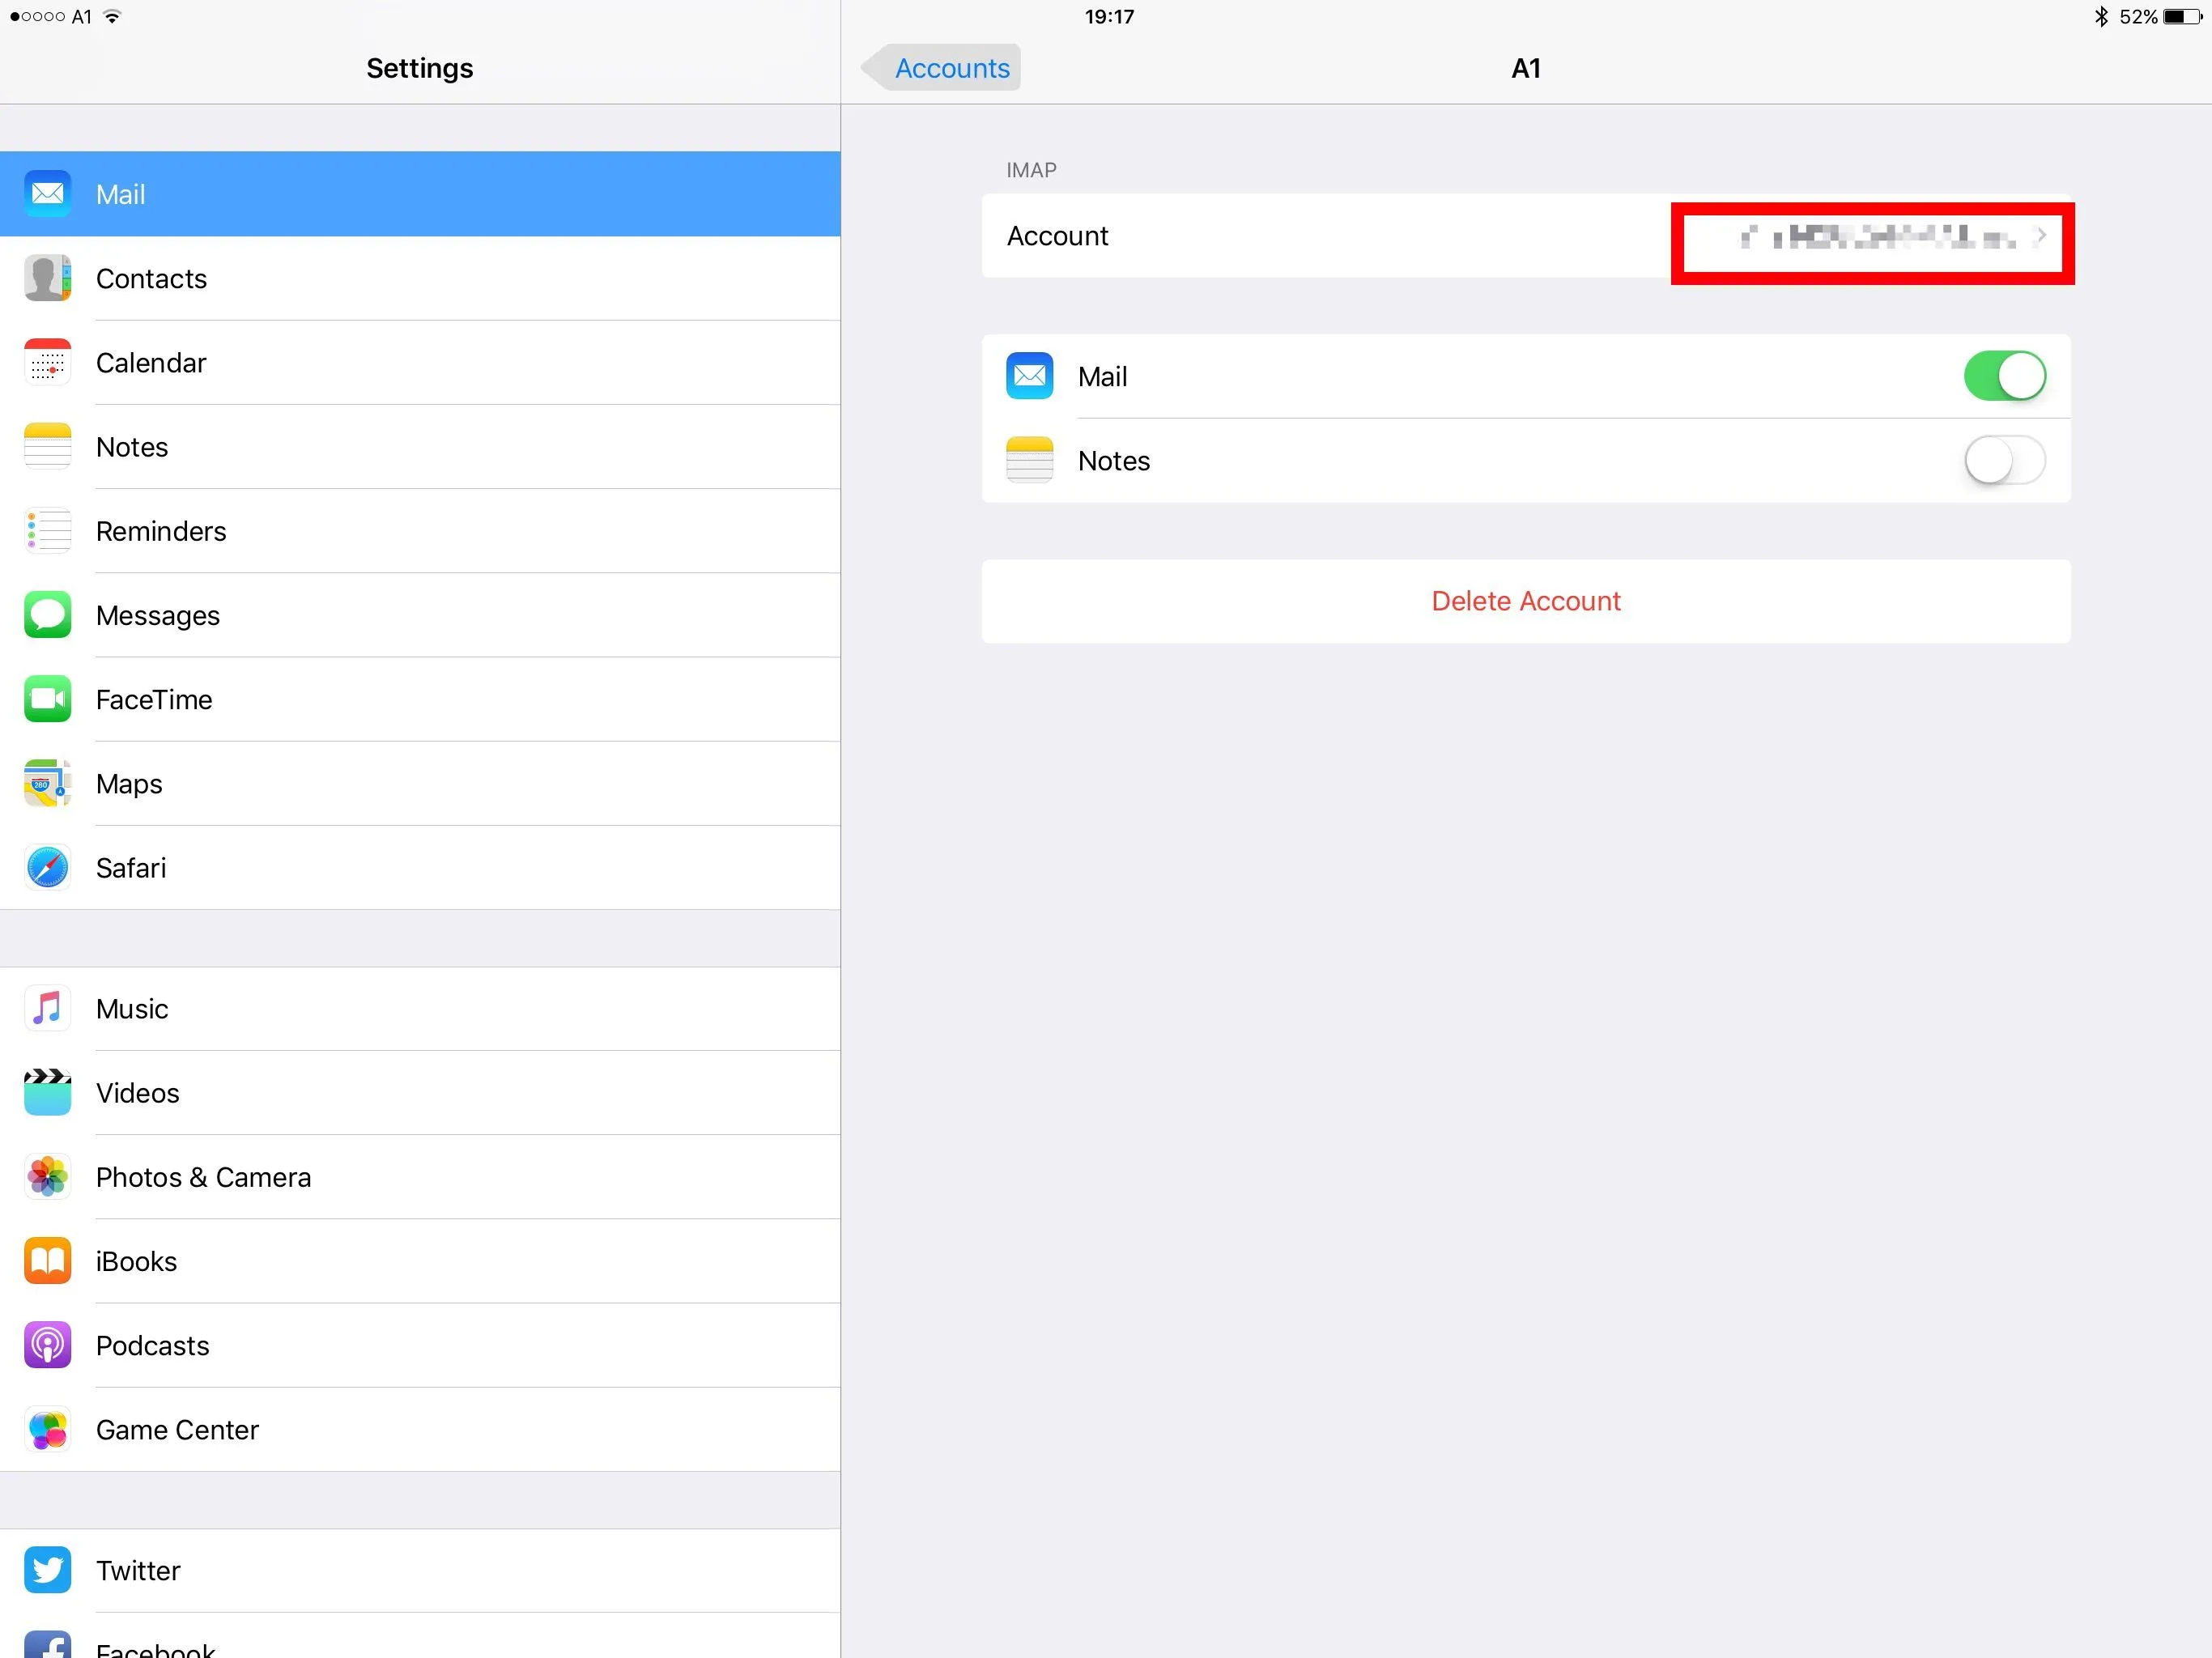Tap the iBooks orange book icon
The height and width of the screenshot is (1658, 2212).
[x=47, y=1261]
